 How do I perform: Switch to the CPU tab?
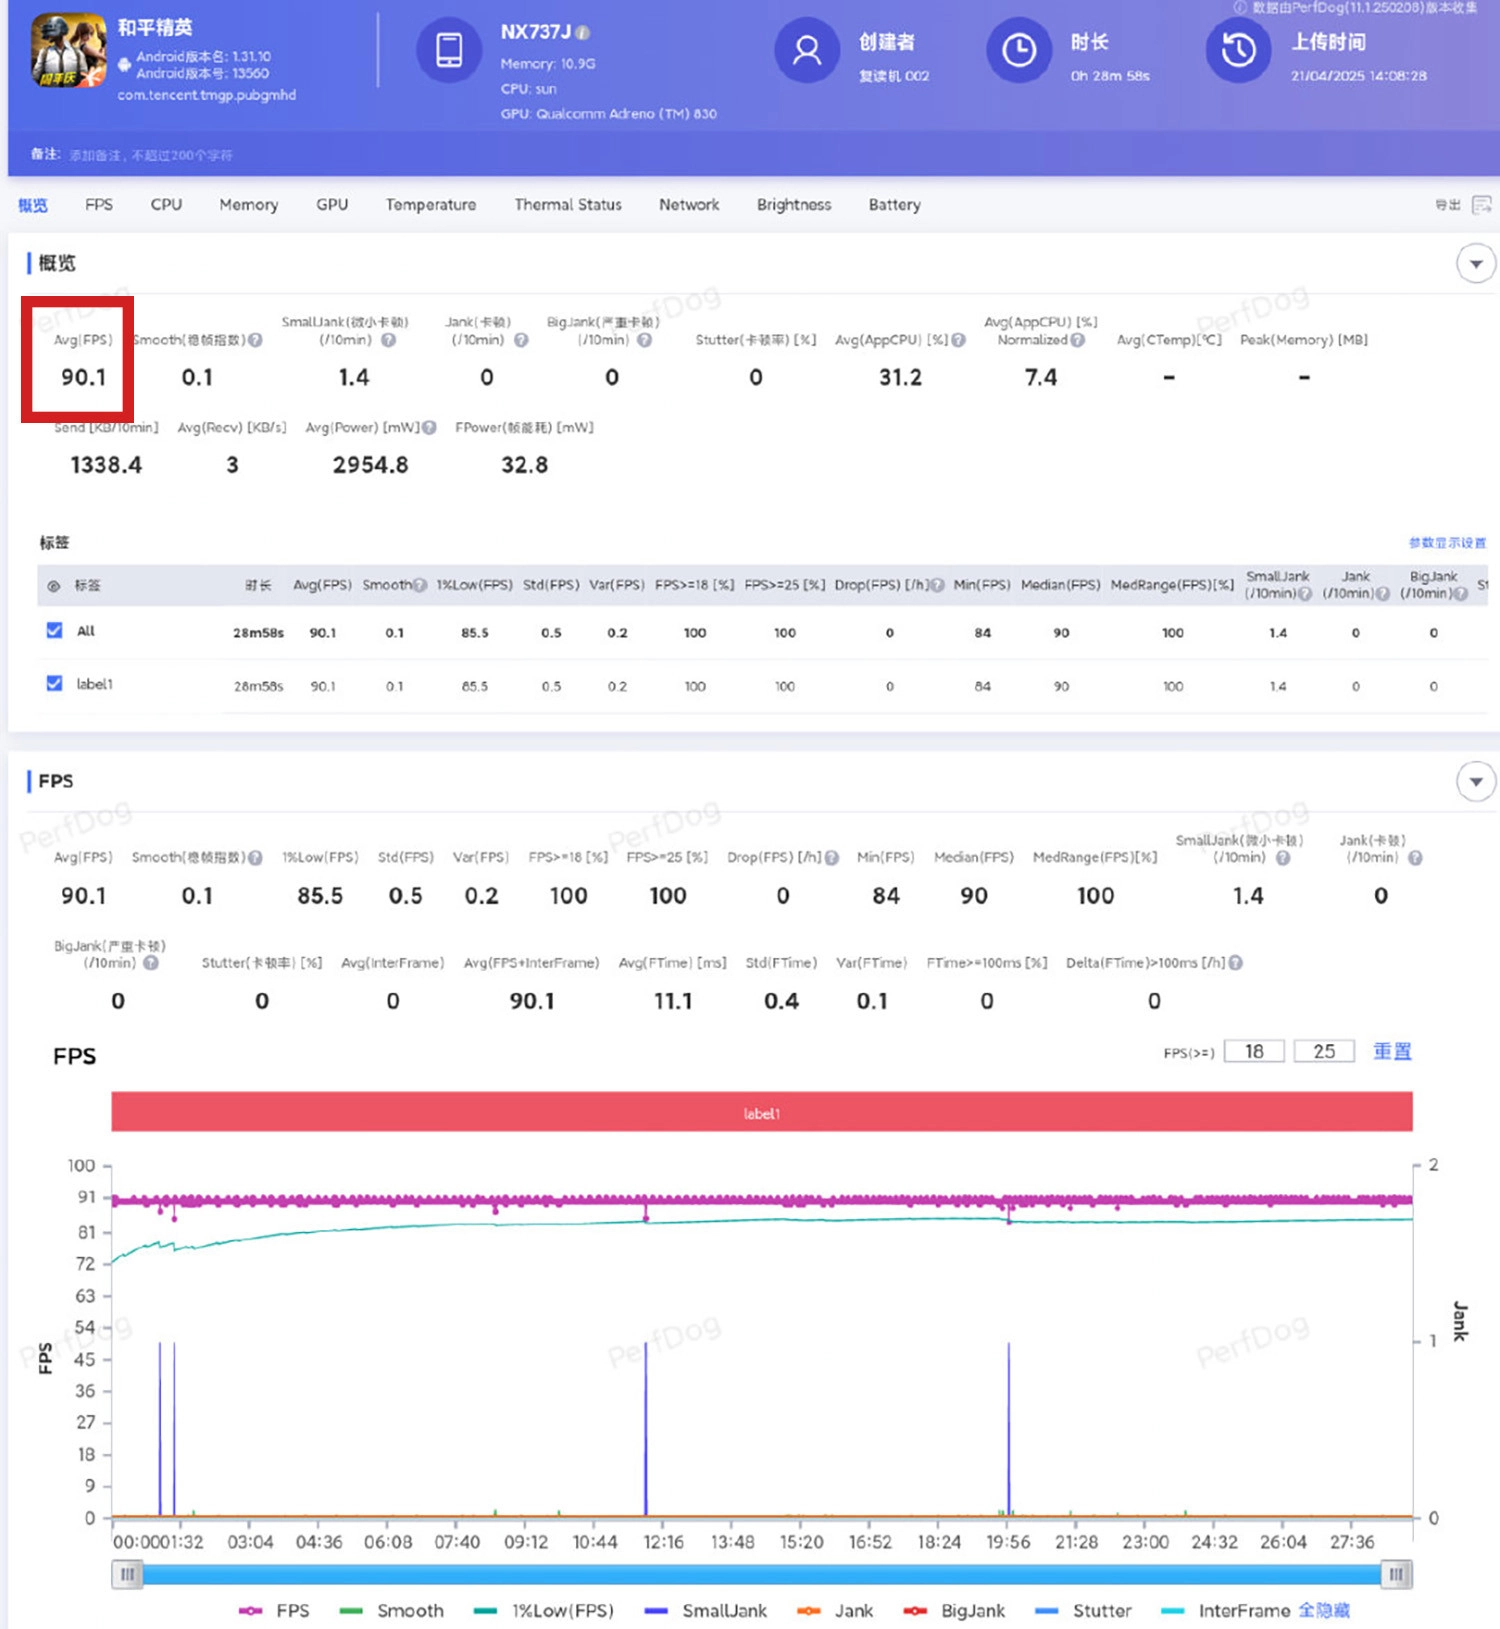[166, 204]
